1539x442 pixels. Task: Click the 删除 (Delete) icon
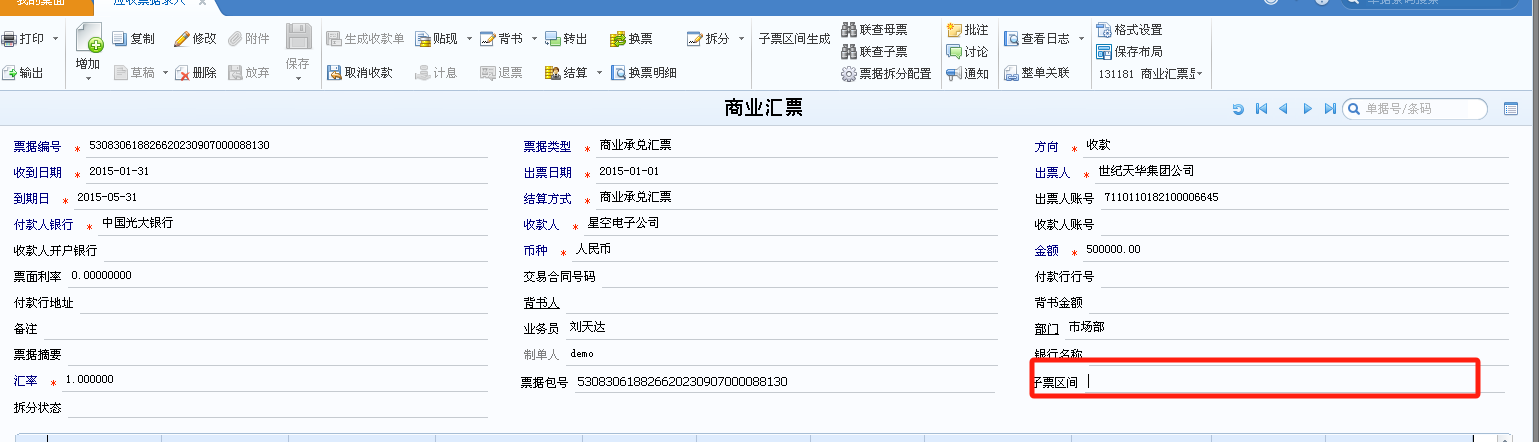click(183, 73)
